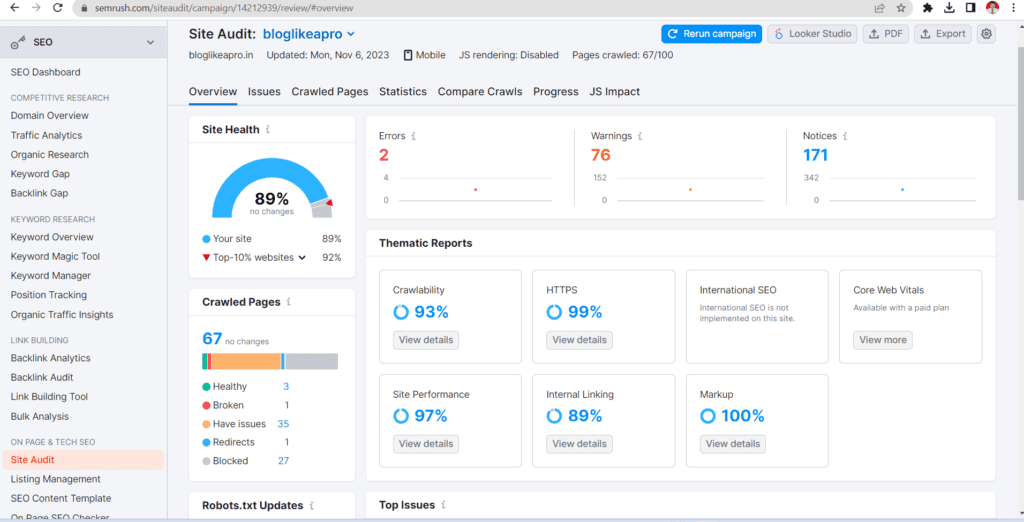Open Site Audit settings gear icon
Viewport: 1024px width, 522px height.
(986, 34)
